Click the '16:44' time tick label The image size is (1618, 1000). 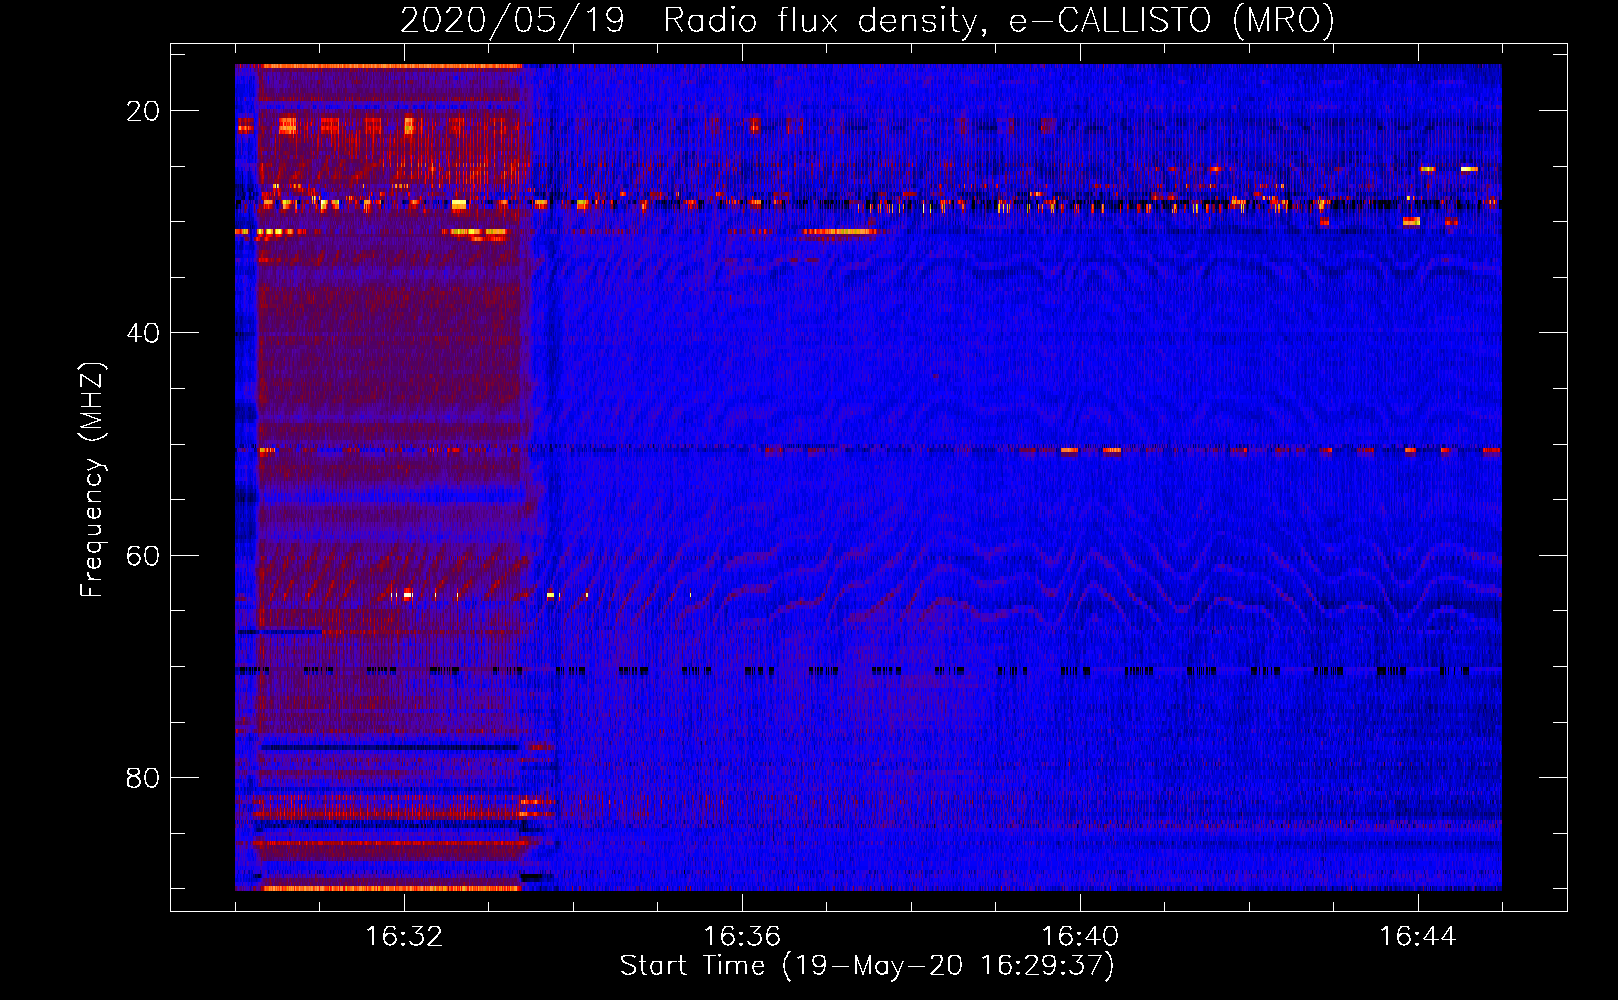click(1418, 937)
